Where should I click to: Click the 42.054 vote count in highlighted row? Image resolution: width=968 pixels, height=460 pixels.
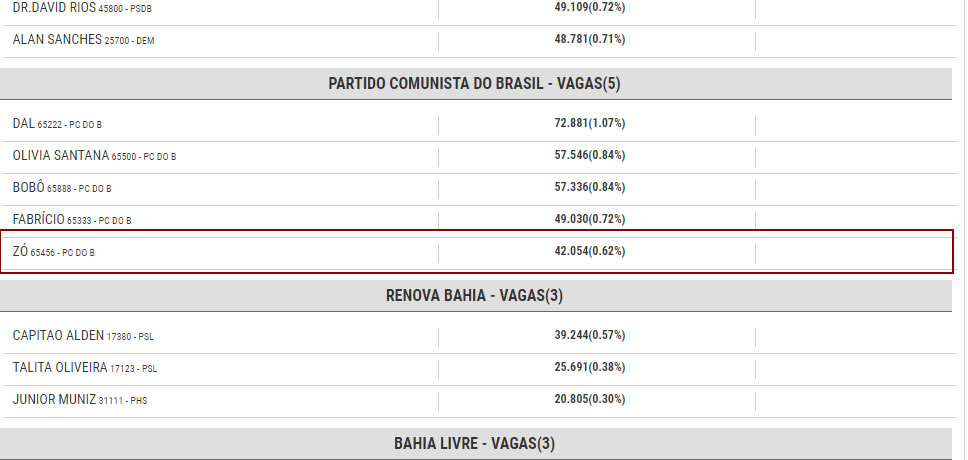(590, 251)
